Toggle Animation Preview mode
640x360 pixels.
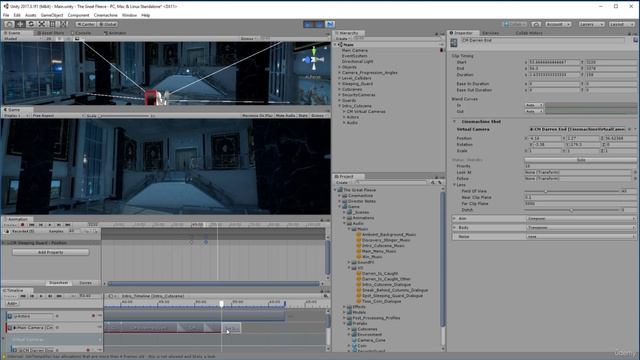point(10,225)
